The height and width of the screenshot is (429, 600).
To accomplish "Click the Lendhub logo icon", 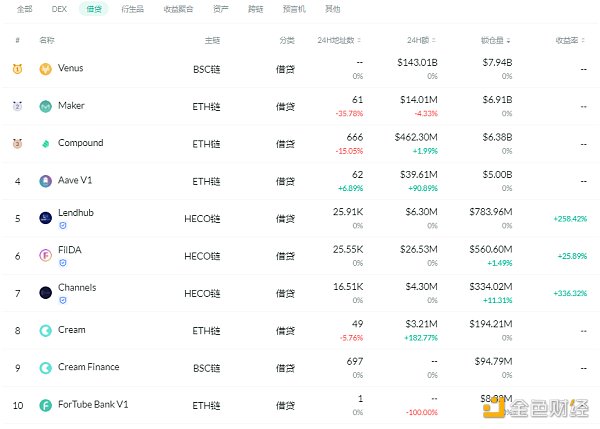I will pyautogui.click(x=46, y=217).
